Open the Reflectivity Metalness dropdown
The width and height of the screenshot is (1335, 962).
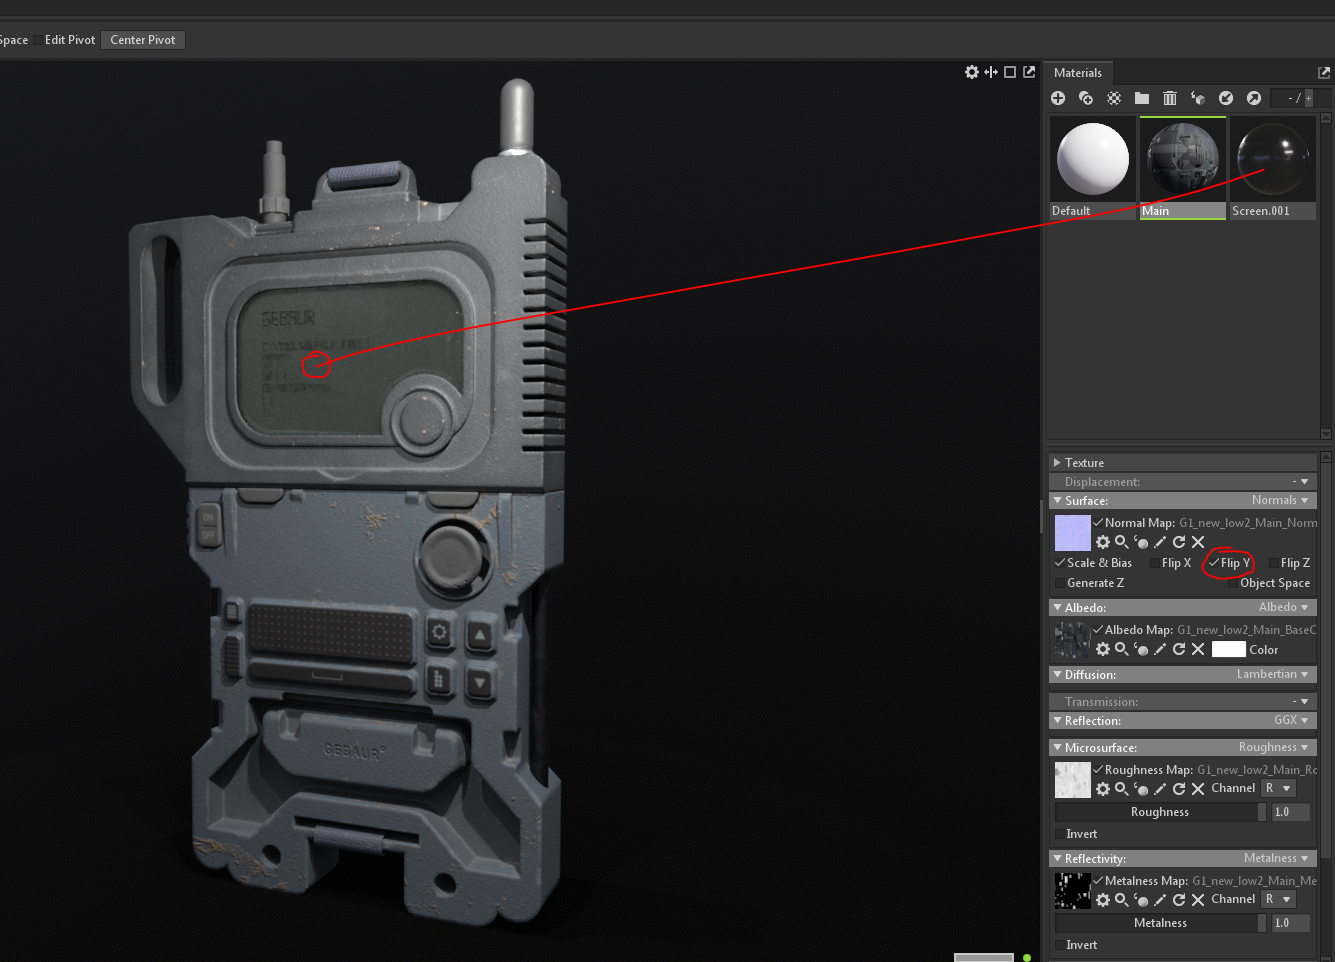(x=1276, y=858)
